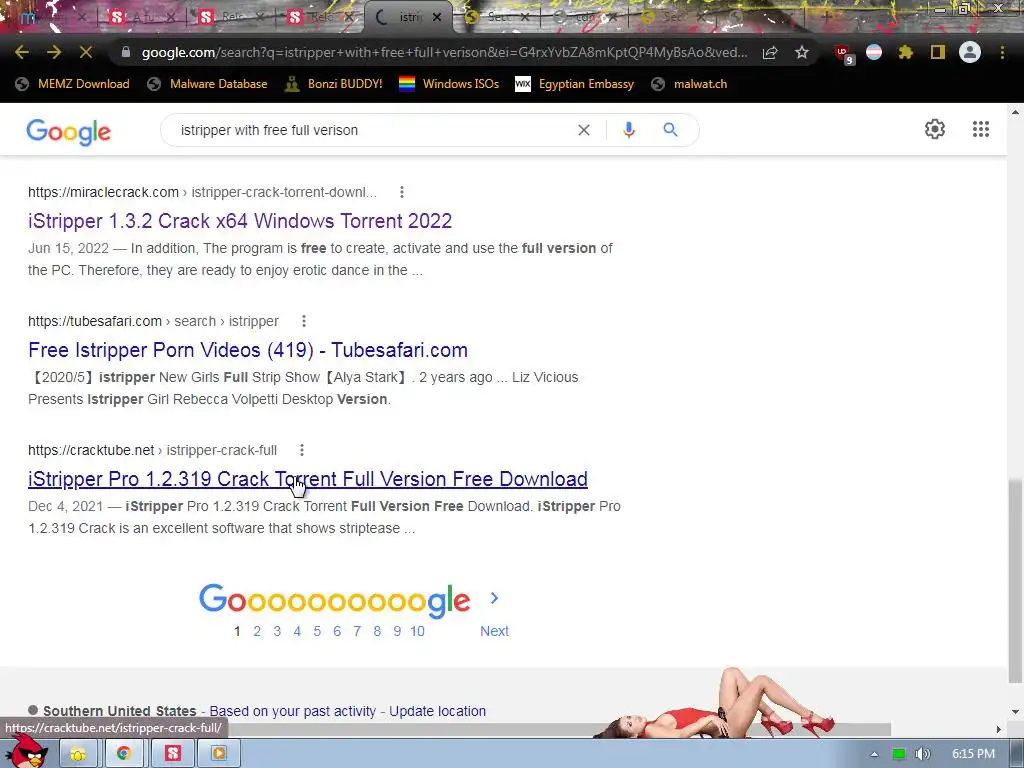This screenshot has width=1024, height=768.
Task: Open the Malware Database bookmark
Action: [x=208, y=84]
